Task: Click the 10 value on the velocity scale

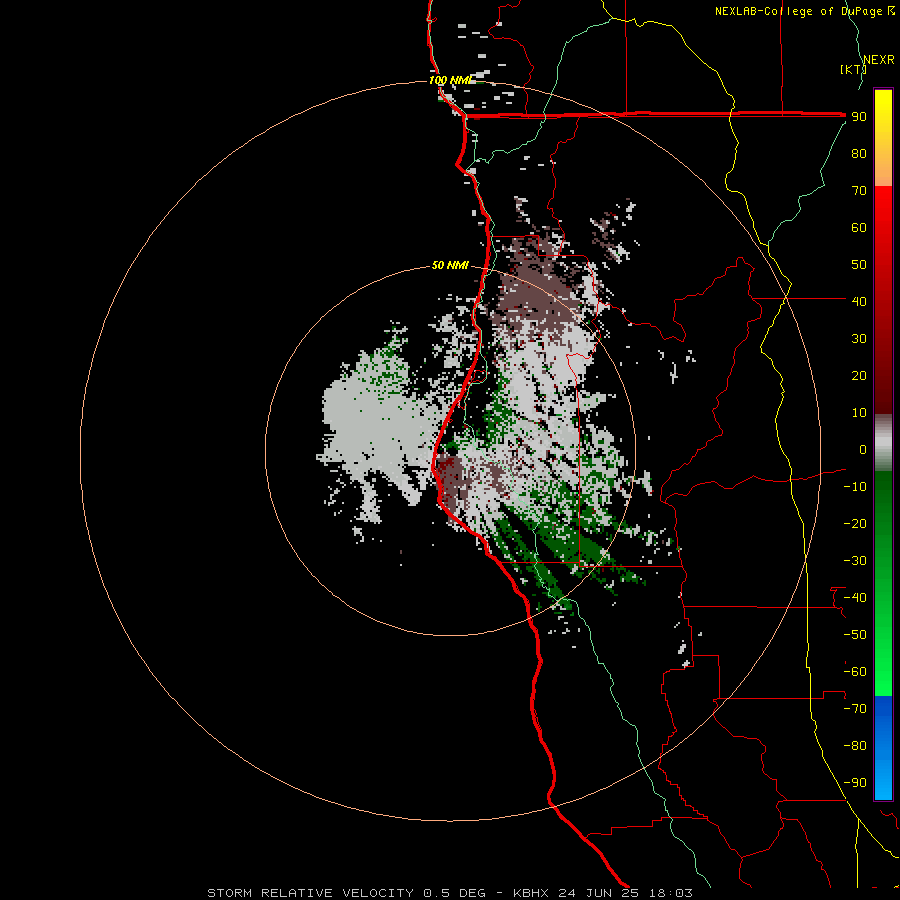Action: [x=859, y=413]
